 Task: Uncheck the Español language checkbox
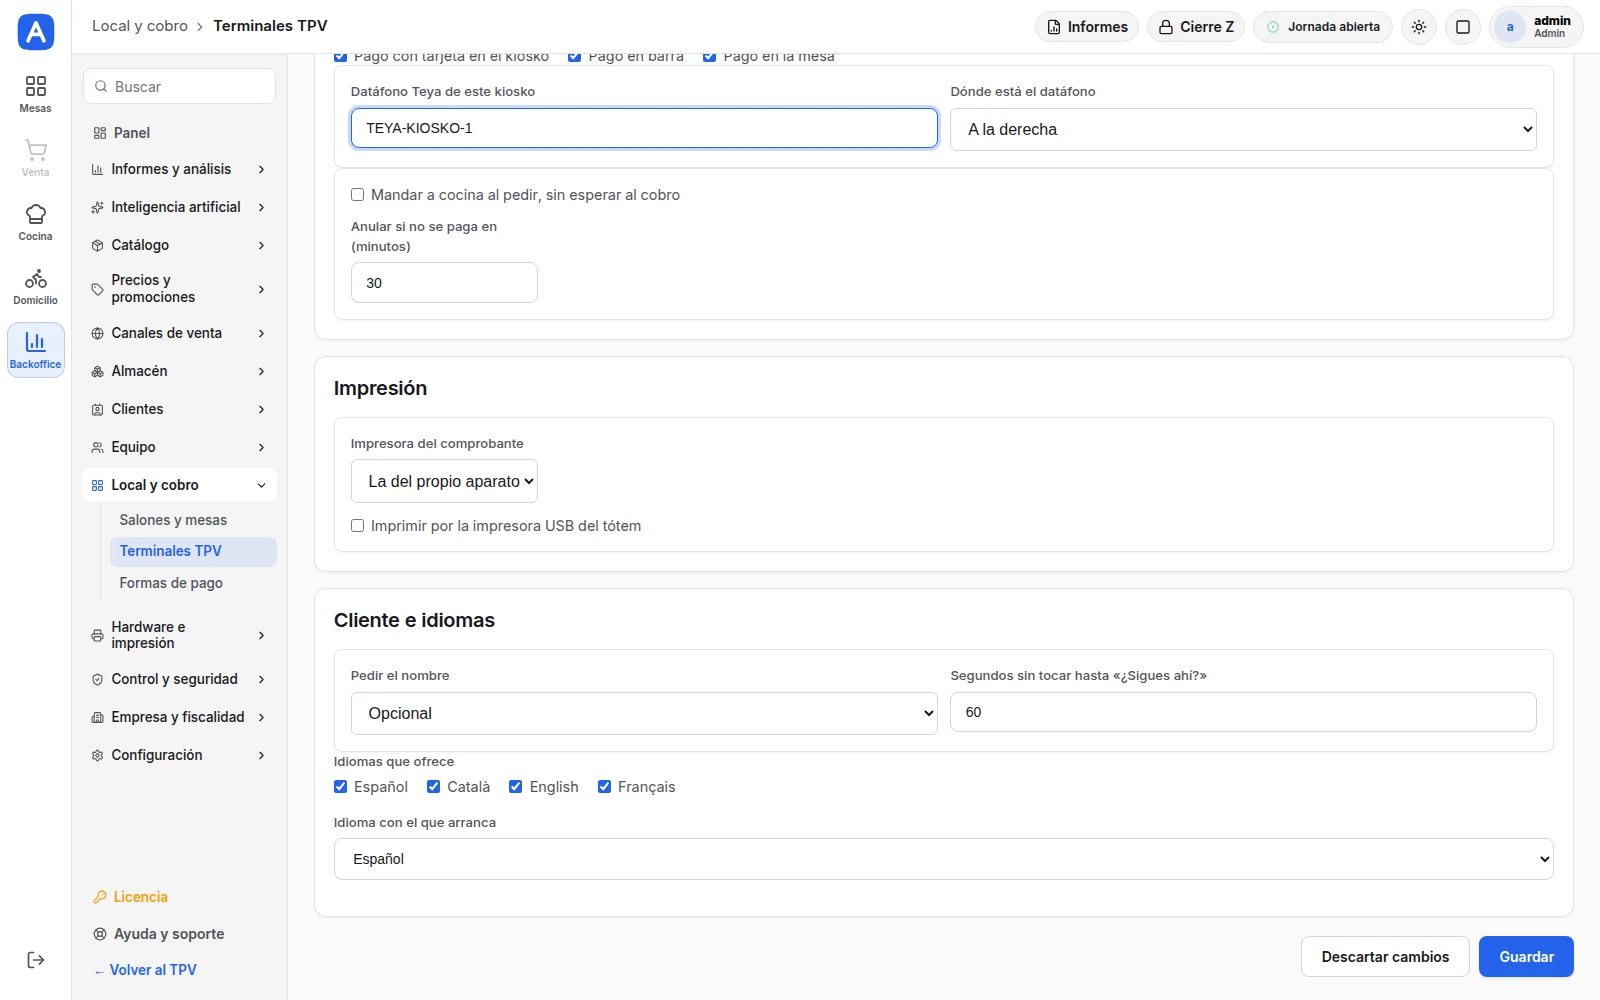click(341, 787)
